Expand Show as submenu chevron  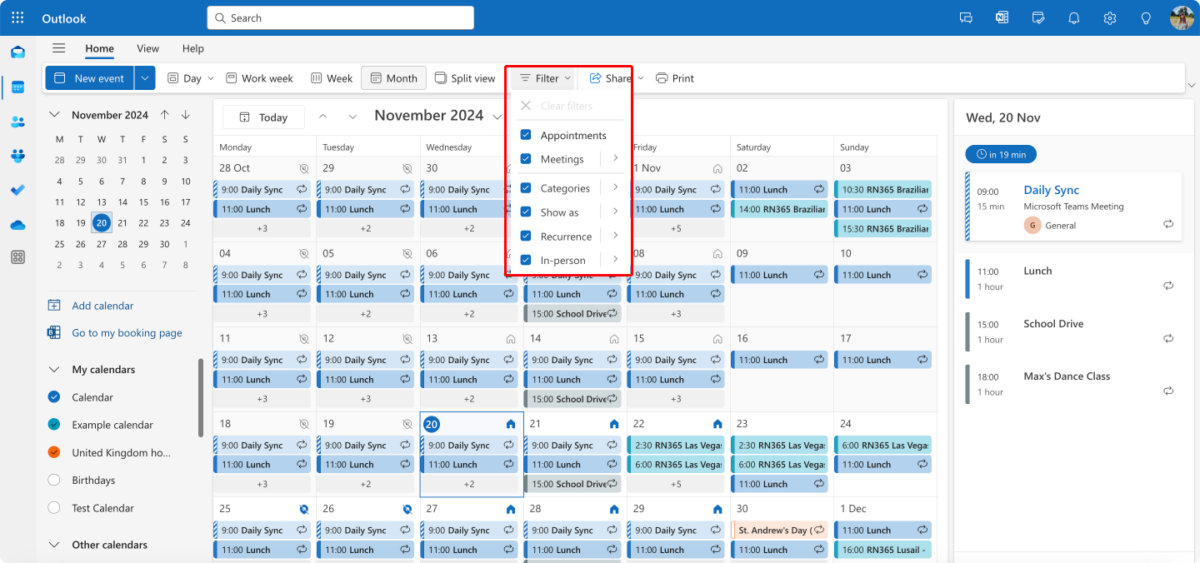[x=615, y=212]
